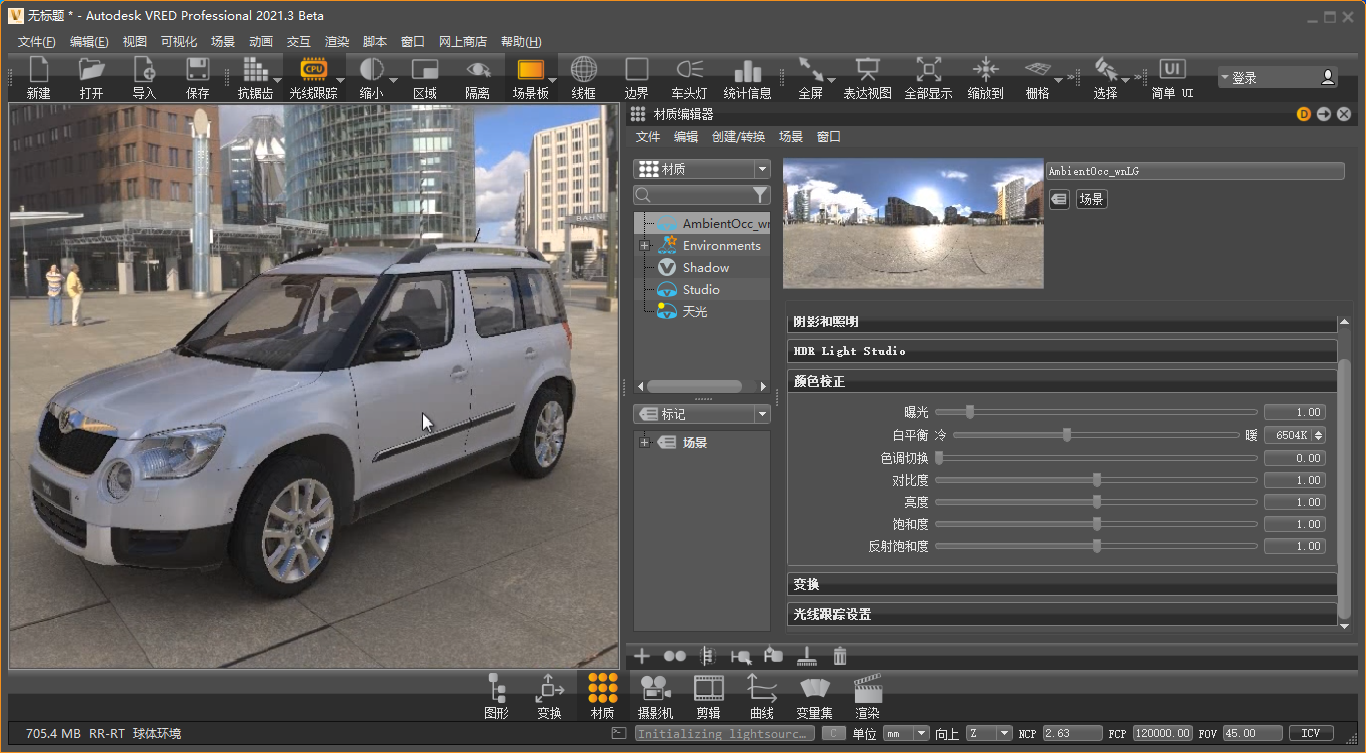Click the ICV button in status bar
Screen dimensions: 1366x753
tap(1311, 734)
